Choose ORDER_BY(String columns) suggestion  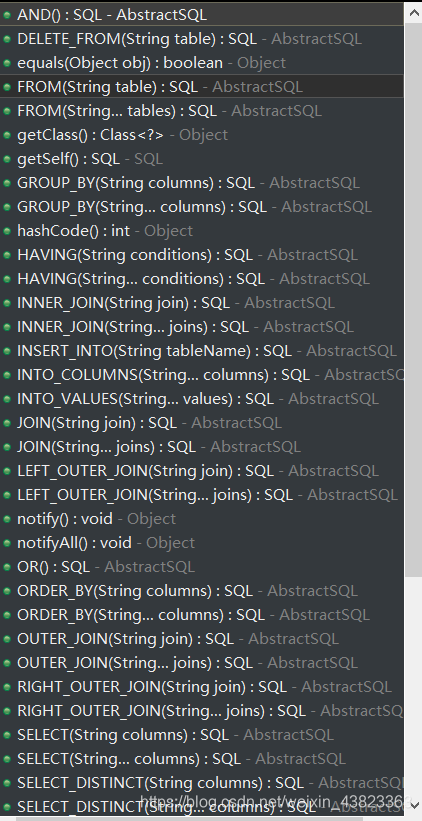[202, 591]
